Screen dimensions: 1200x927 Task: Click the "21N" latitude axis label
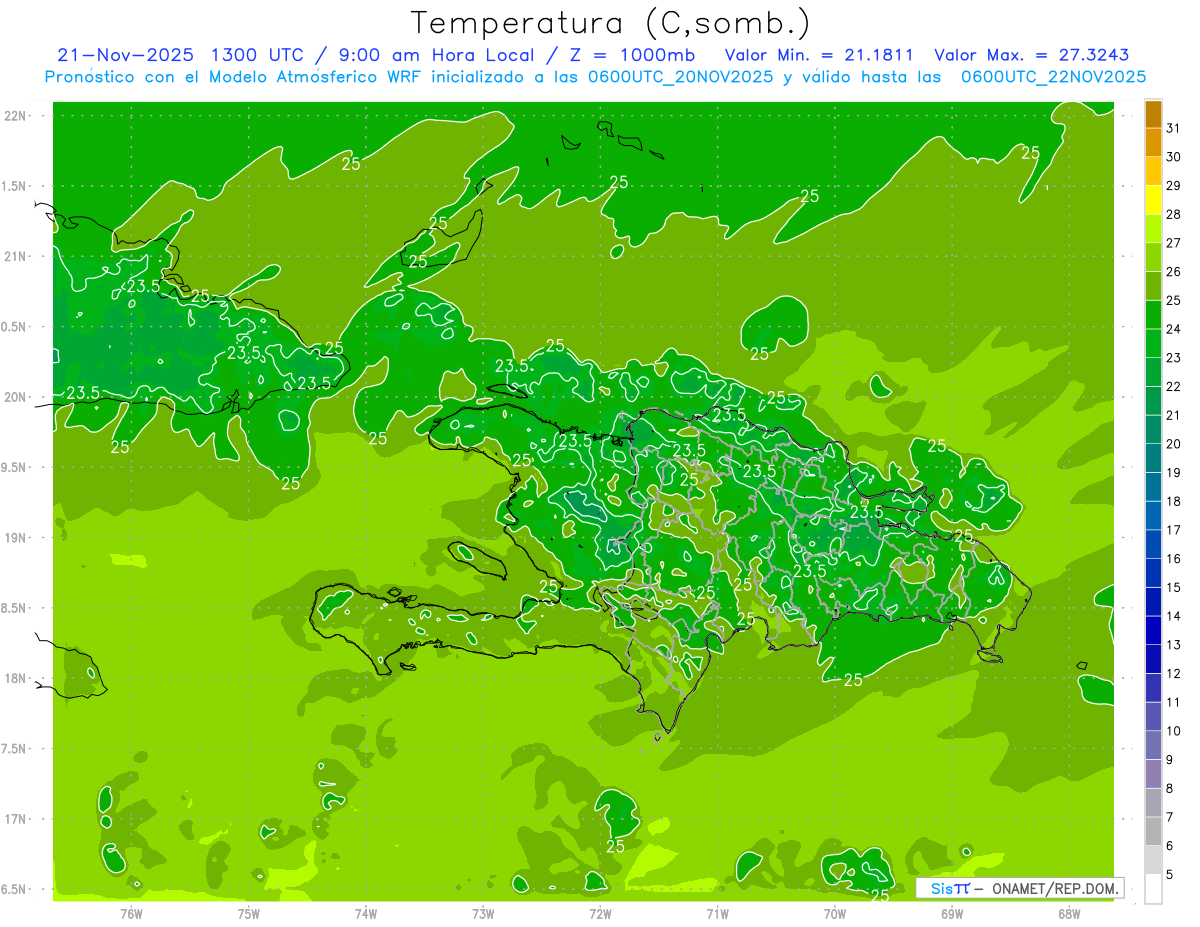[14, 256]
